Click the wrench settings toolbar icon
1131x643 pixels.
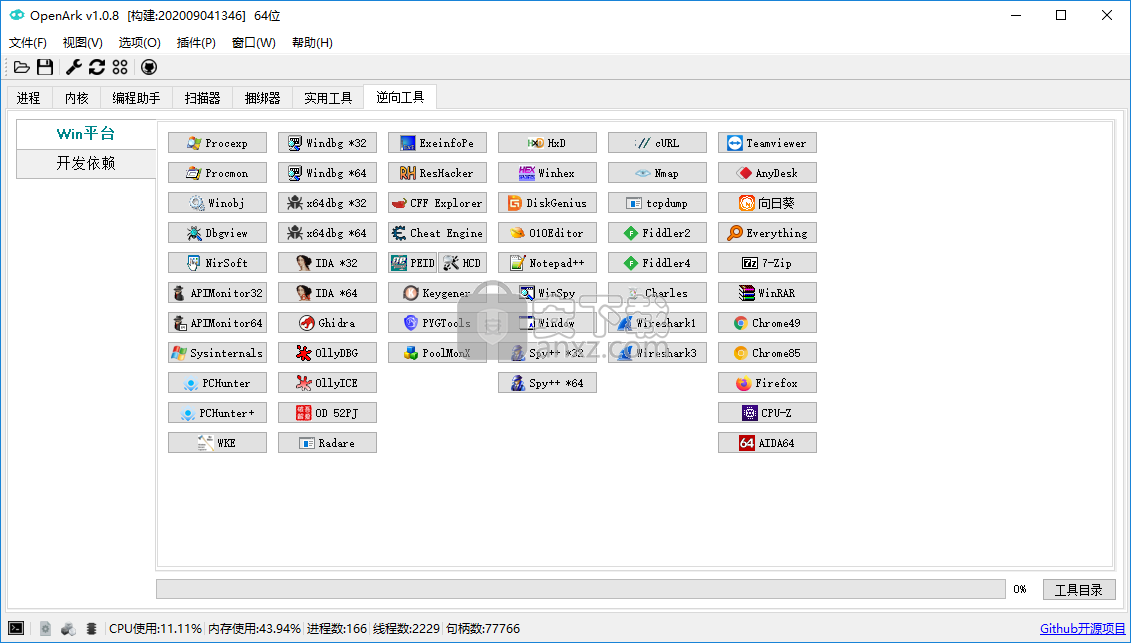(x=74, y=67)
